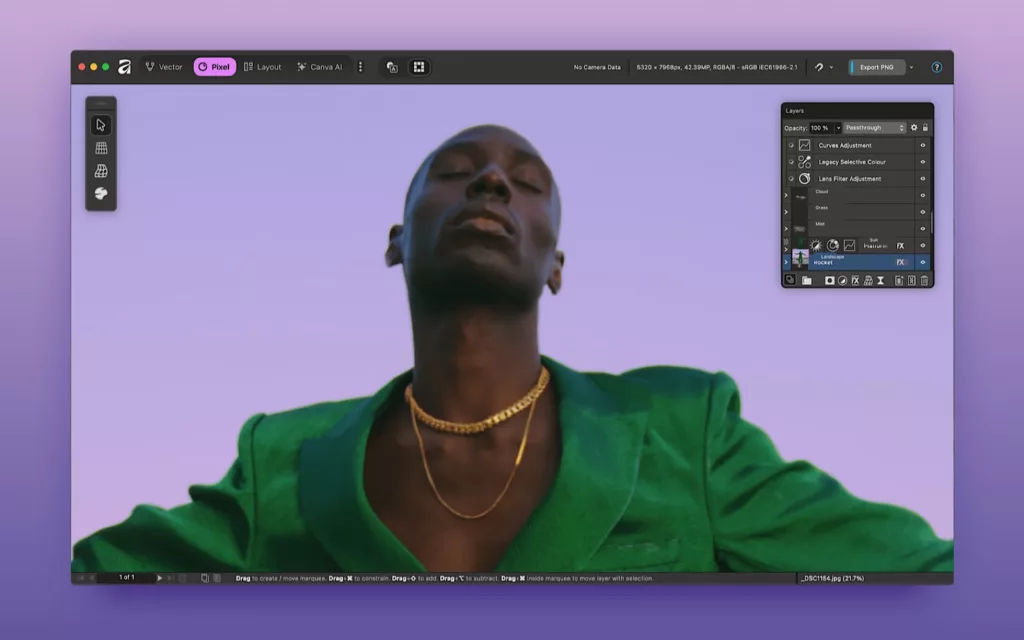1024x640 pixels.
Task: Click the Opacity 100% input field
Action: [820, 128]
